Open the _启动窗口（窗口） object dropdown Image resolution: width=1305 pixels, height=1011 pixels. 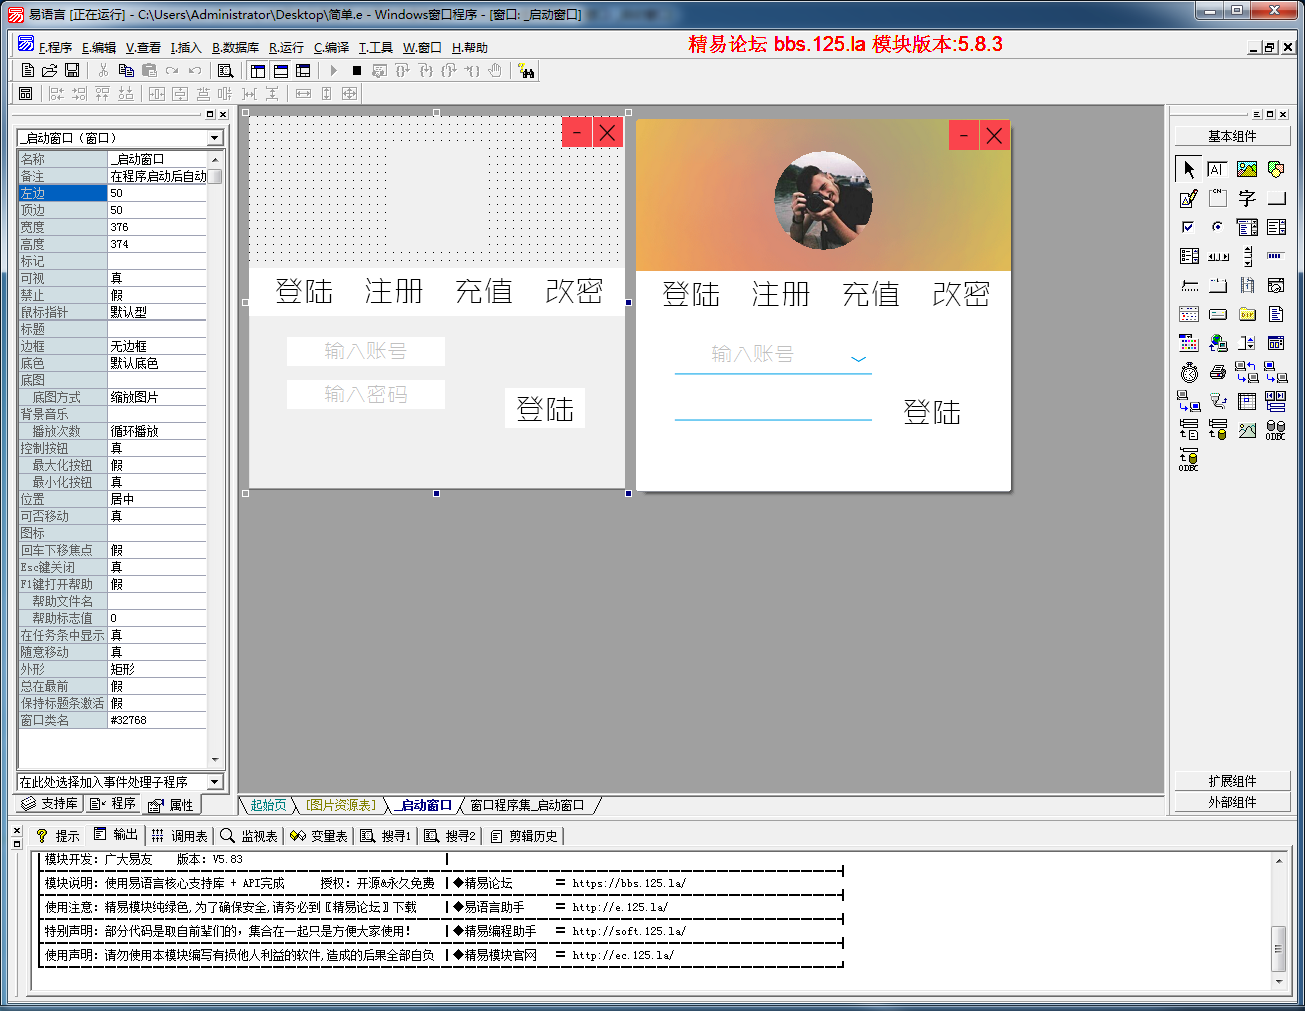(x=214, y=138)
